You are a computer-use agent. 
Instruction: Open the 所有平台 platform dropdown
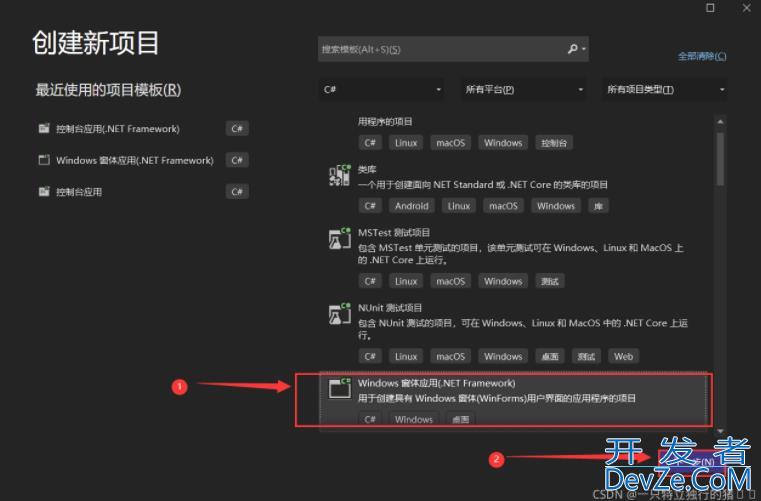tap(523, 89)
